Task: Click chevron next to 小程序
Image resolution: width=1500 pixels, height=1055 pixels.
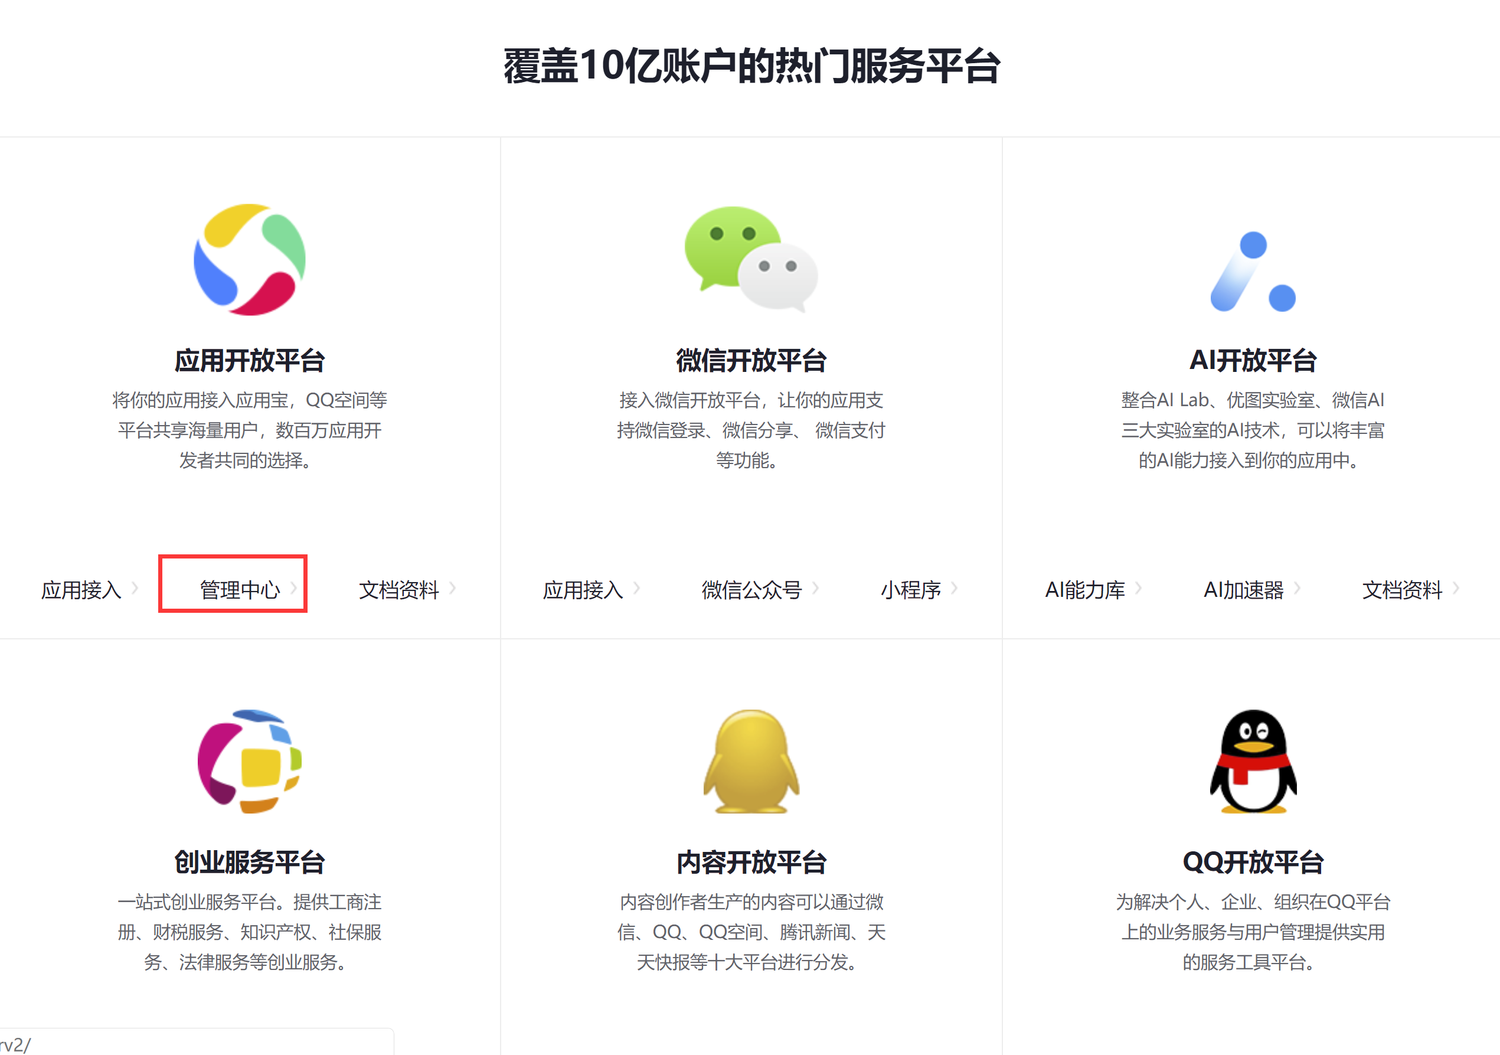Action: coord(954,588)
